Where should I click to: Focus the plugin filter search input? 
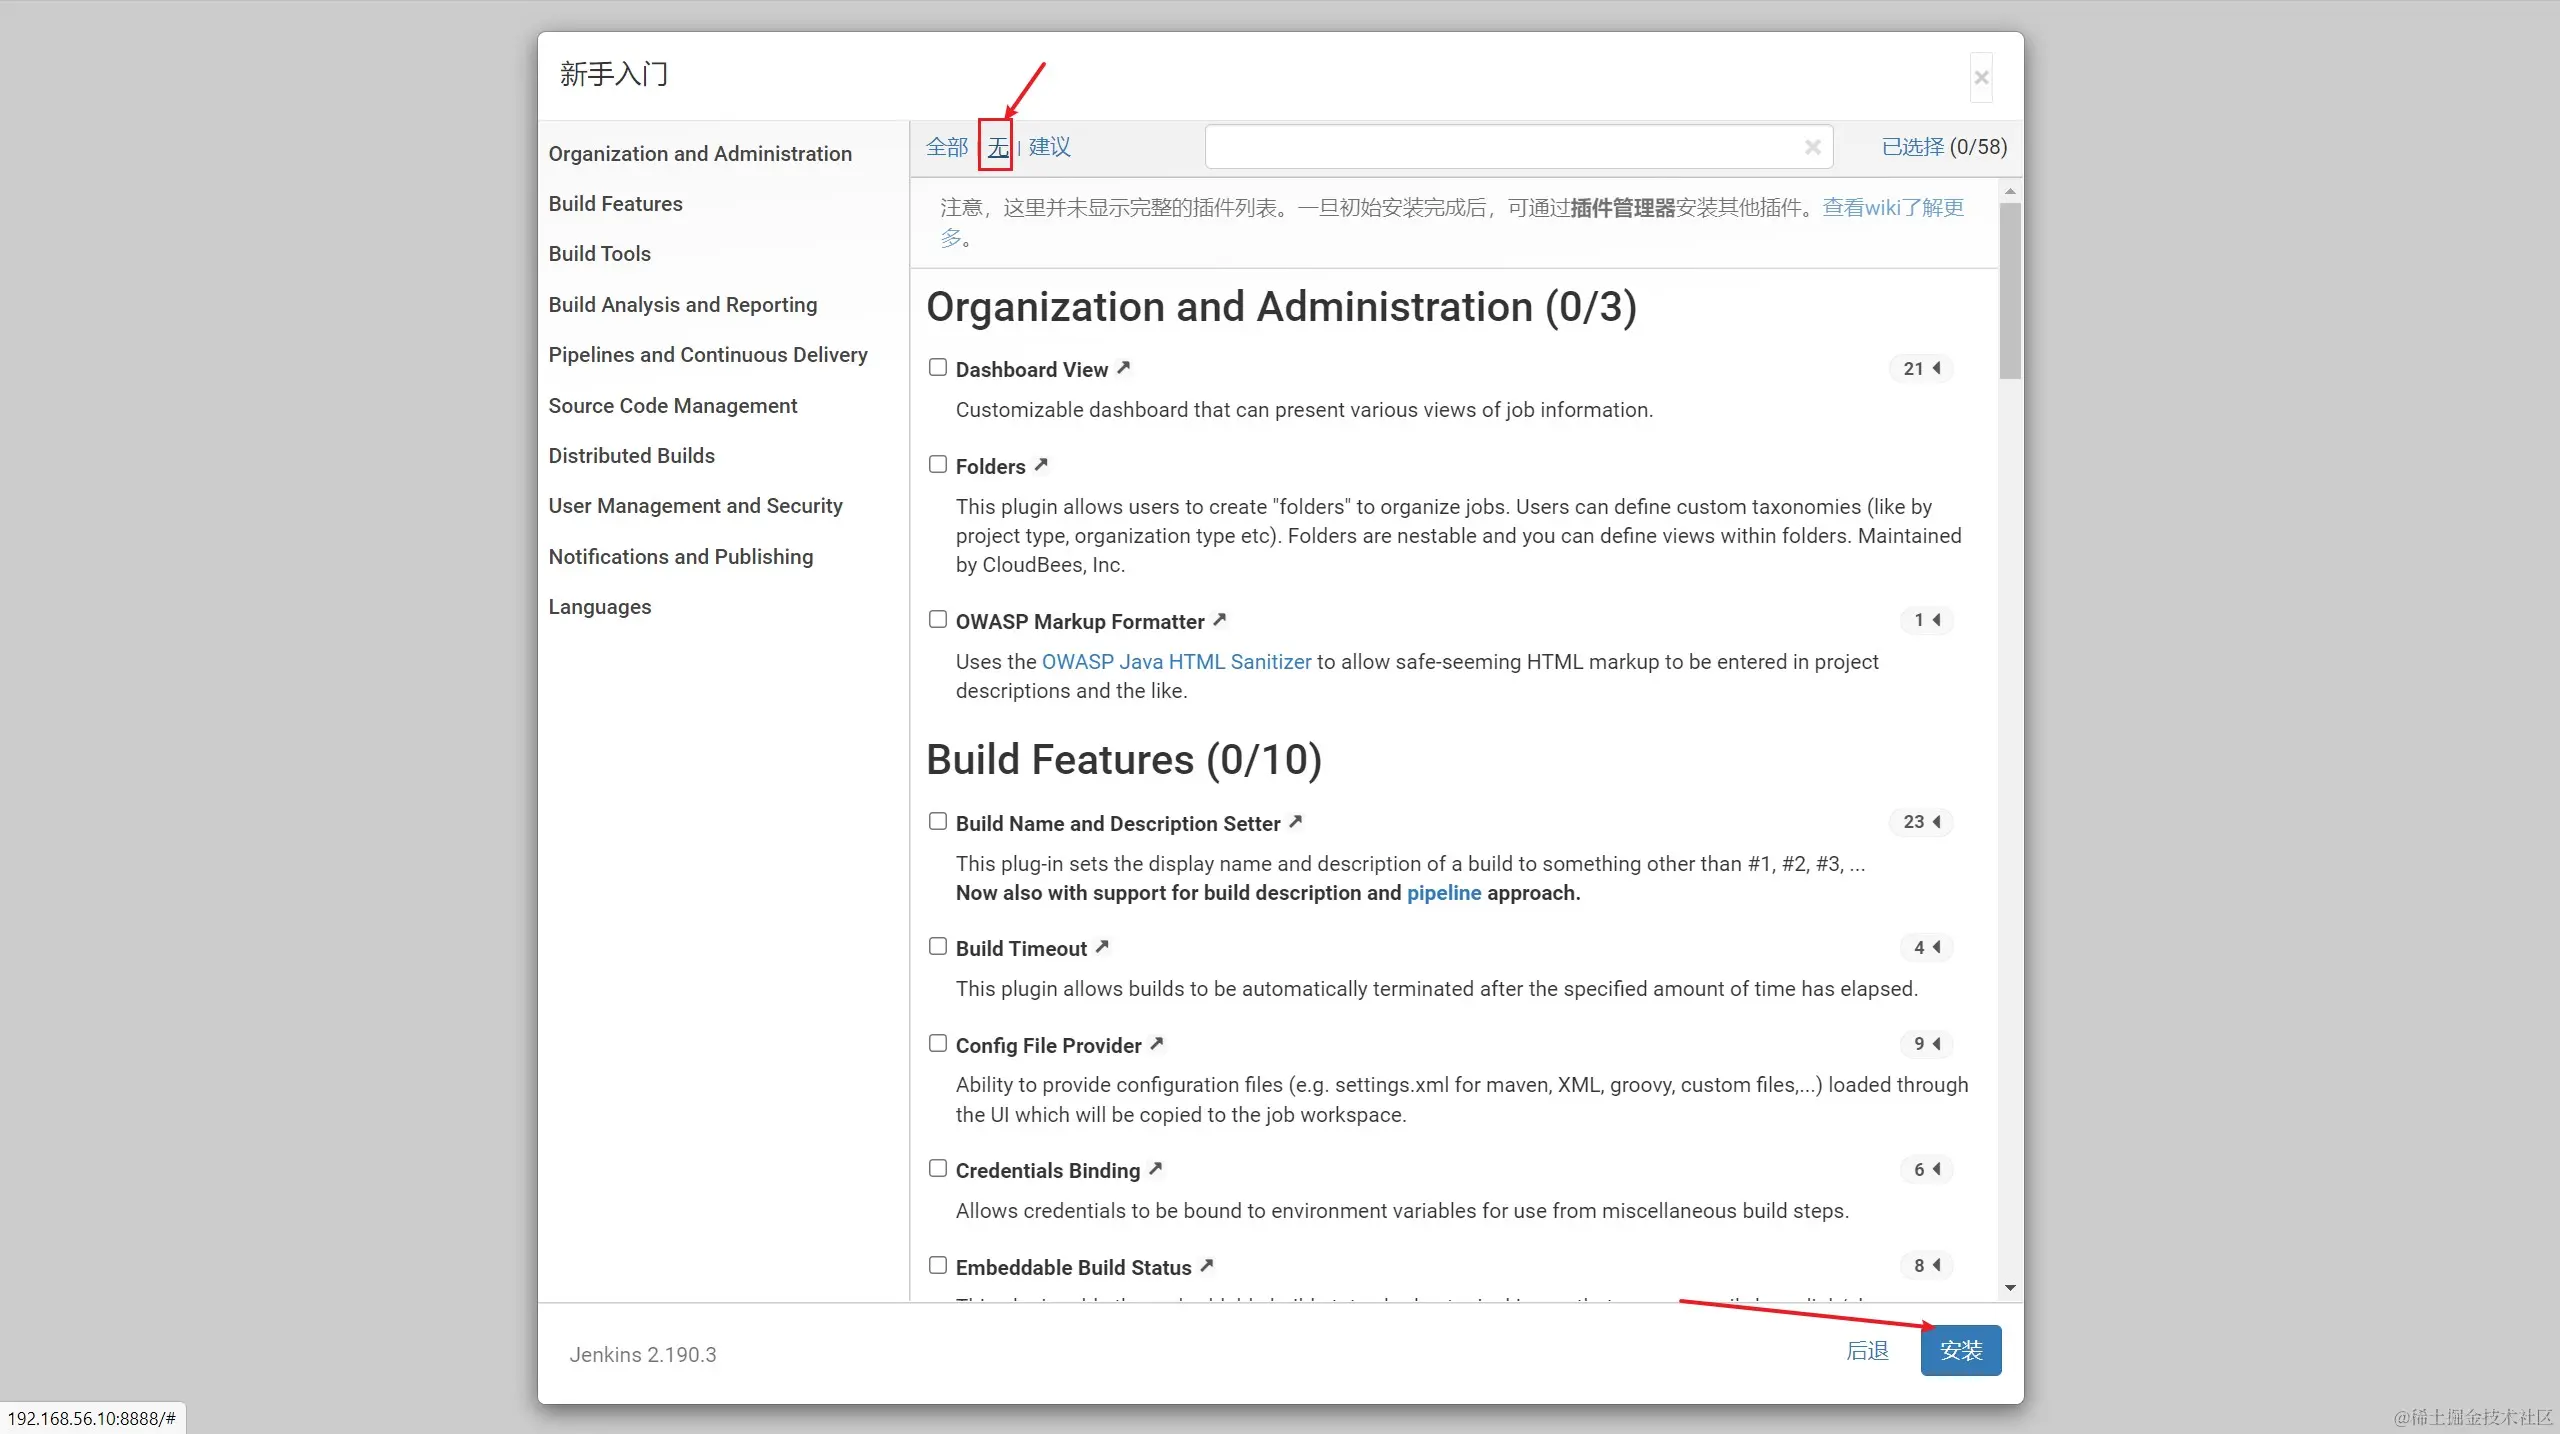(1500, 147)
